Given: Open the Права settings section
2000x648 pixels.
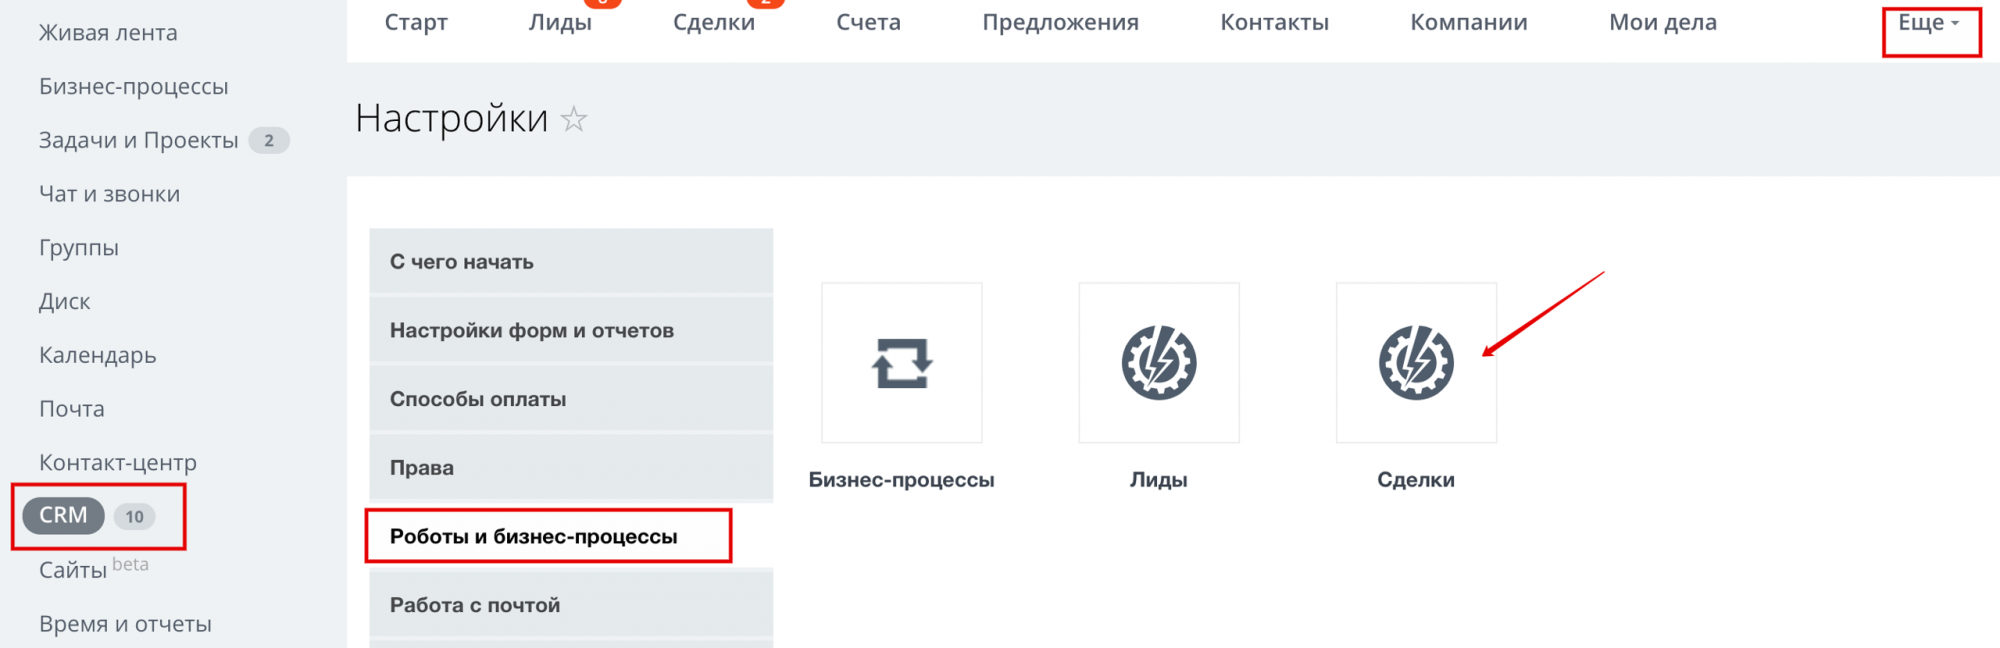Looking at the screenshot, I should [422, 467].
